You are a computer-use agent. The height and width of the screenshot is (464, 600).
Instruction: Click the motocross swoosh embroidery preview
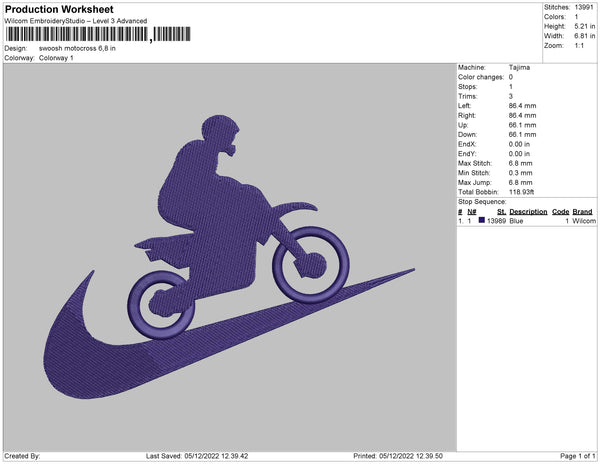coord(229,257)
